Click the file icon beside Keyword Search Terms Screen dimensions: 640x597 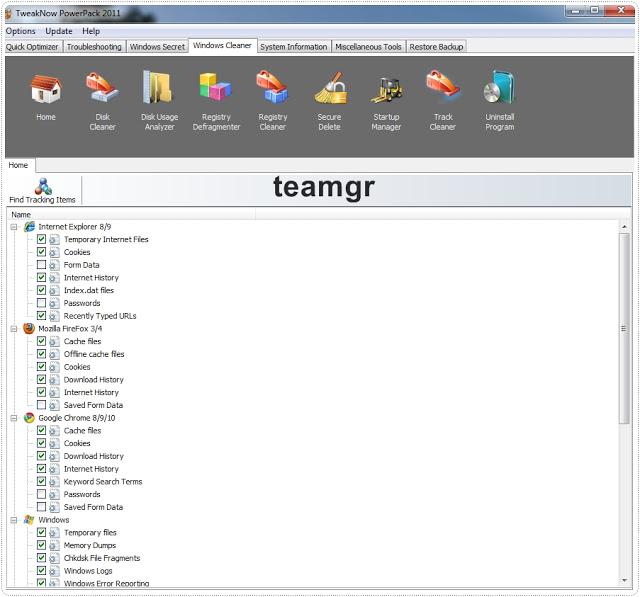tap(54, 482)
